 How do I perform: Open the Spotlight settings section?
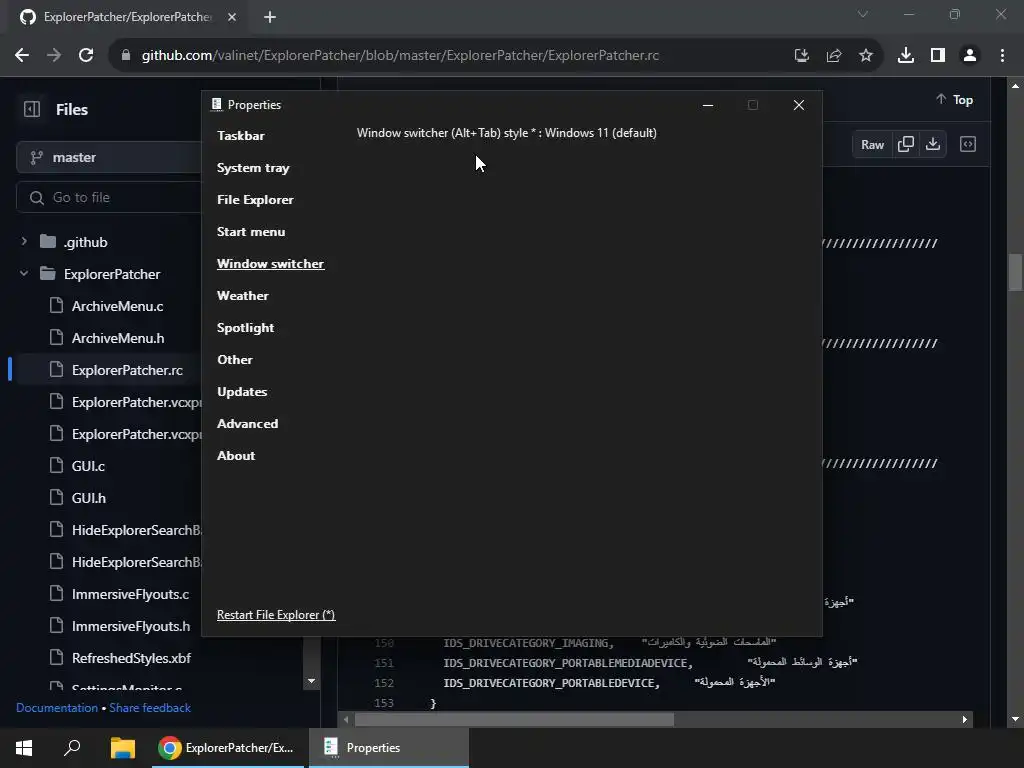(246, 328)
